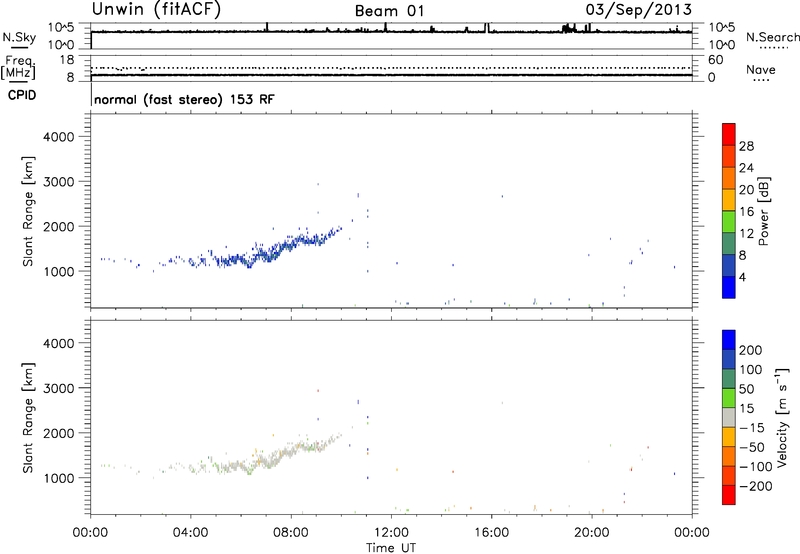
Task: Pick the gray −15 to 15 Velocity segment
Action: coord(729,417)
